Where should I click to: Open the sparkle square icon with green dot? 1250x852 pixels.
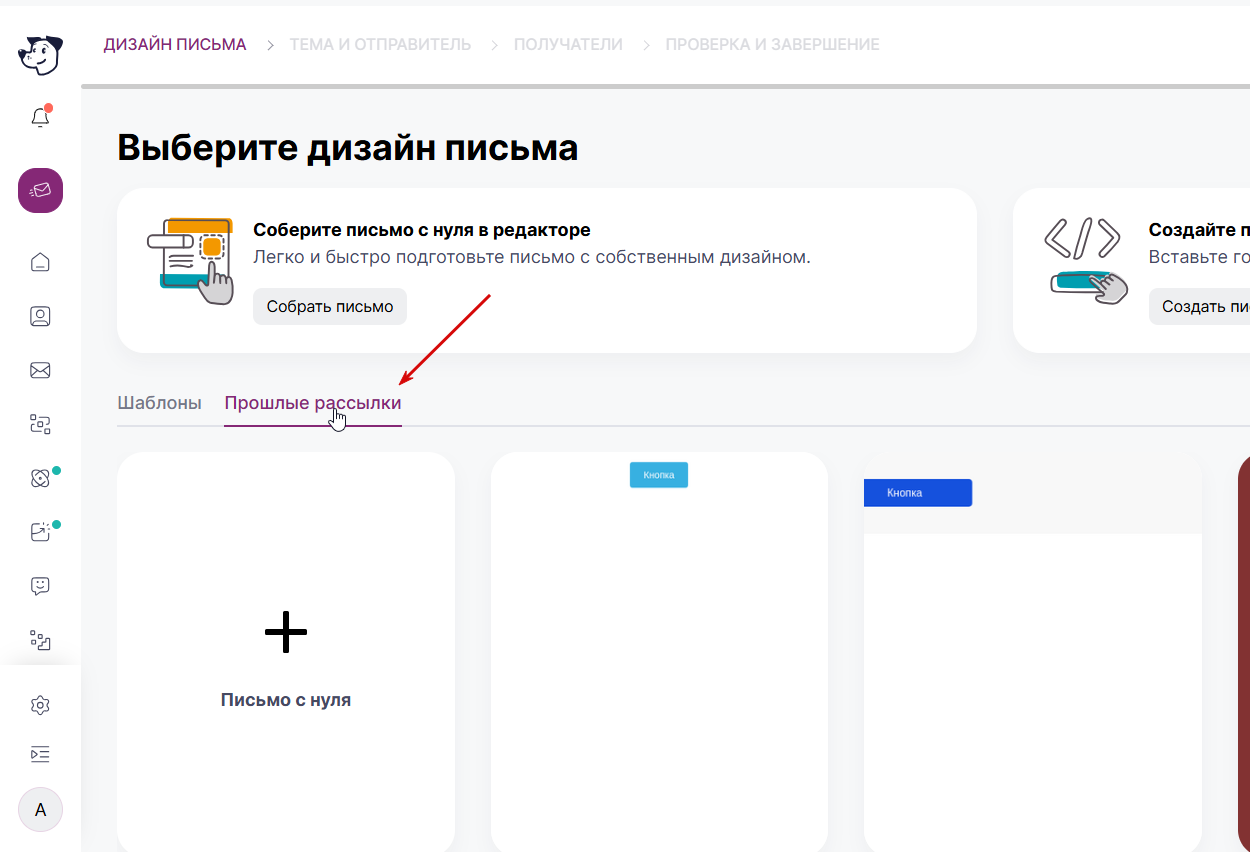(40, 532)
